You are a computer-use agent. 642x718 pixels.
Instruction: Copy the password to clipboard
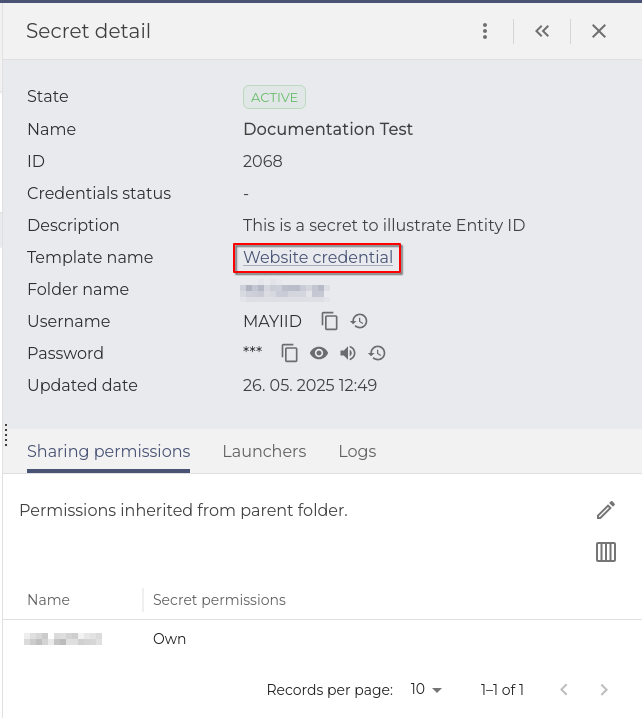click(x=290, y=353)
